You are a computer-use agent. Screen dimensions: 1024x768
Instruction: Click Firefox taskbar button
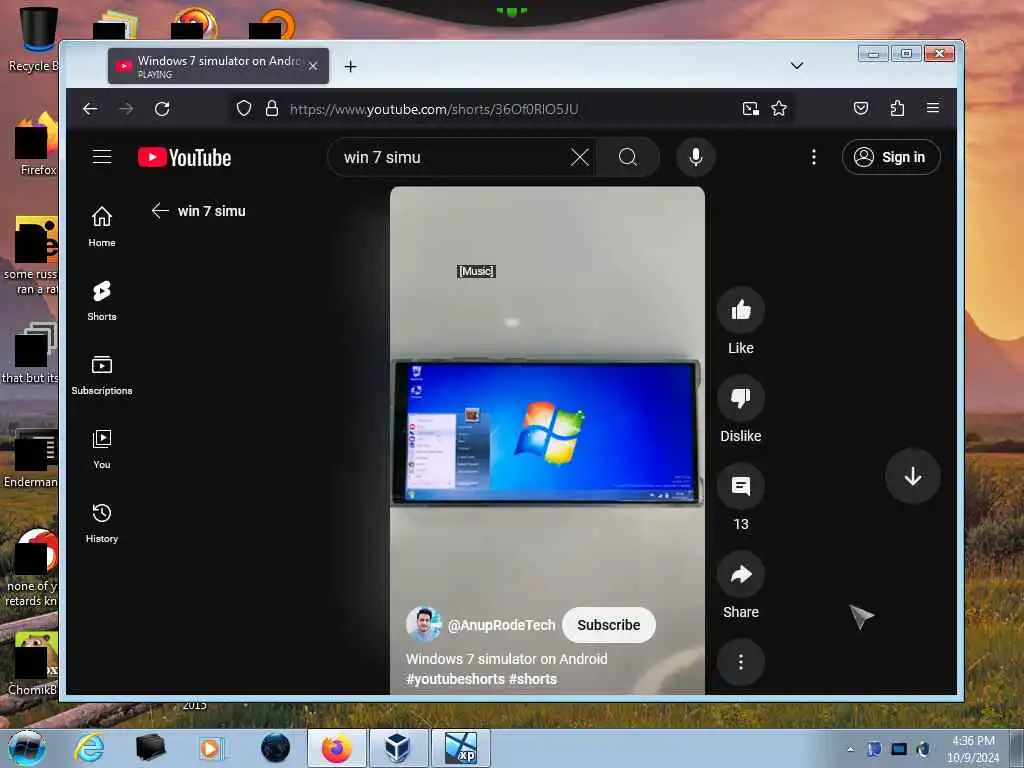click(x=336, y=748)
